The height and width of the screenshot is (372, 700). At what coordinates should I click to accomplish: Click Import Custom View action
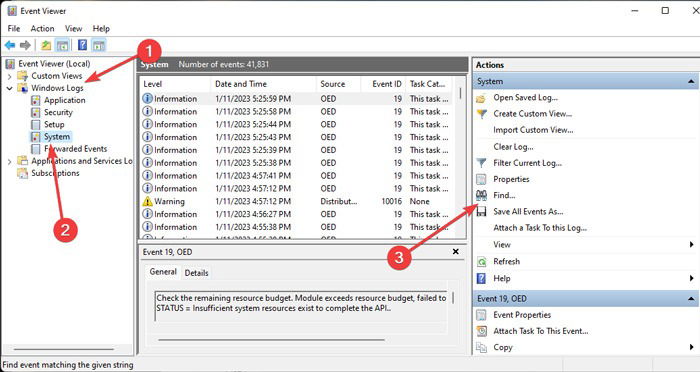tap(533, 130)
